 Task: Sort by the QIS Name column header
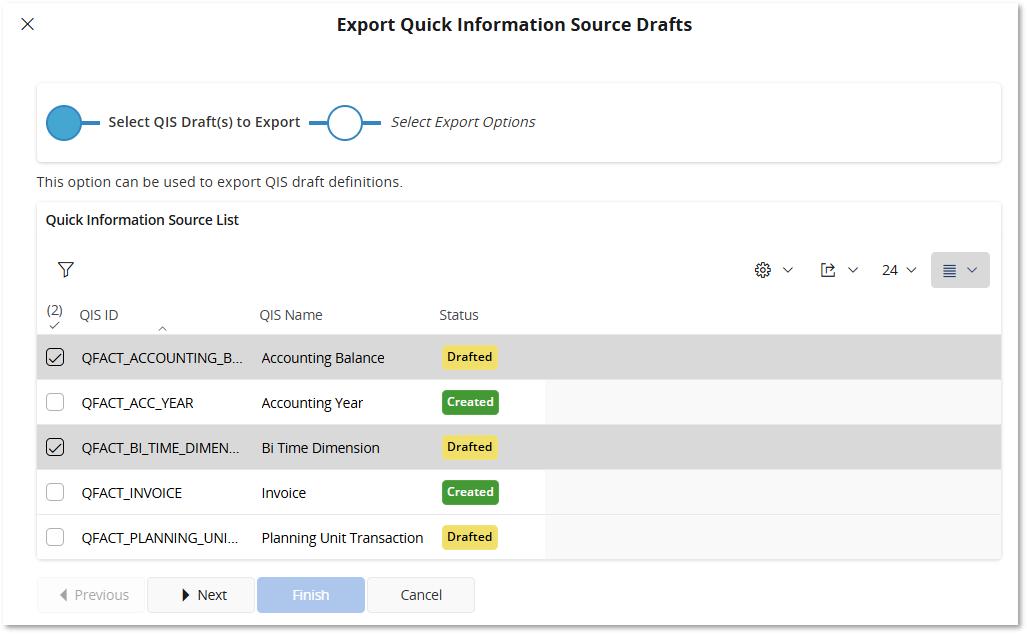click(291, 315)
